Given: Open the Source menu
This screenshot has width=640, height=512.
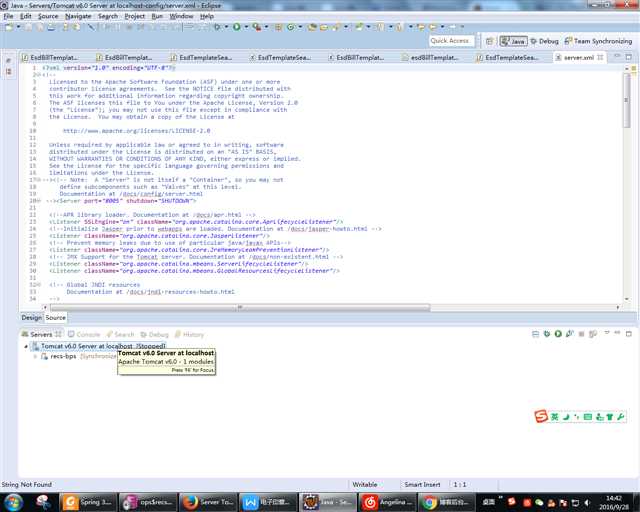Looking at the screenshot, I should [48, 16].
